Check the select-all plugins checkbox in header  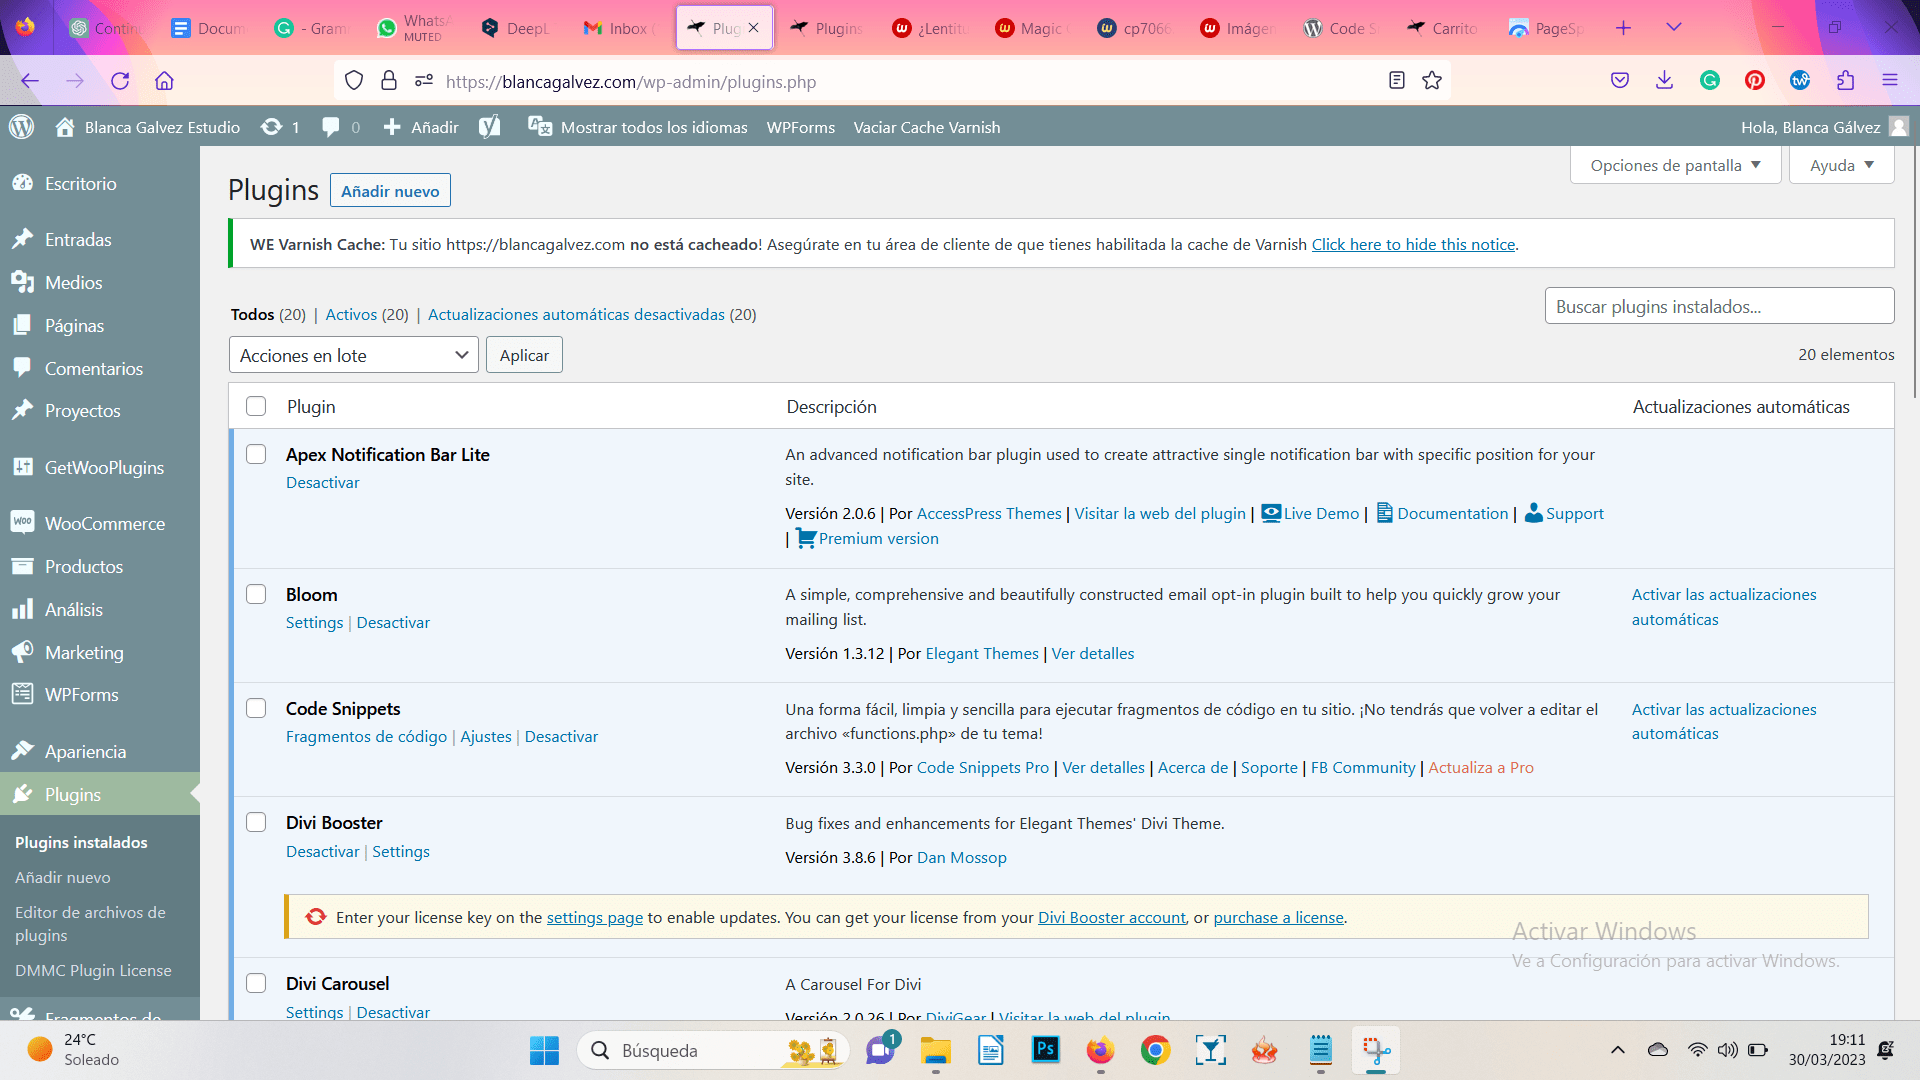pos(256,406)
